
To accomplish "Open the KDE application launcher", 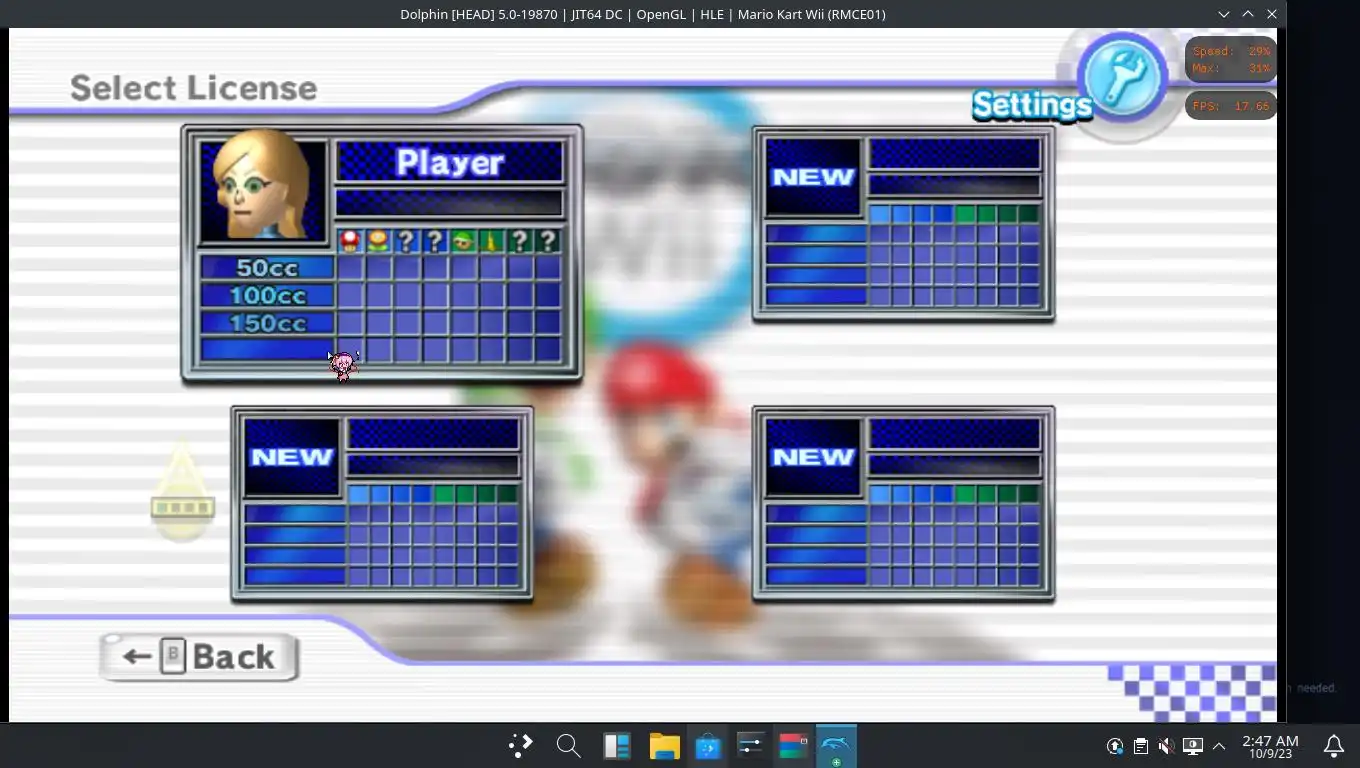I will [521, 746].
